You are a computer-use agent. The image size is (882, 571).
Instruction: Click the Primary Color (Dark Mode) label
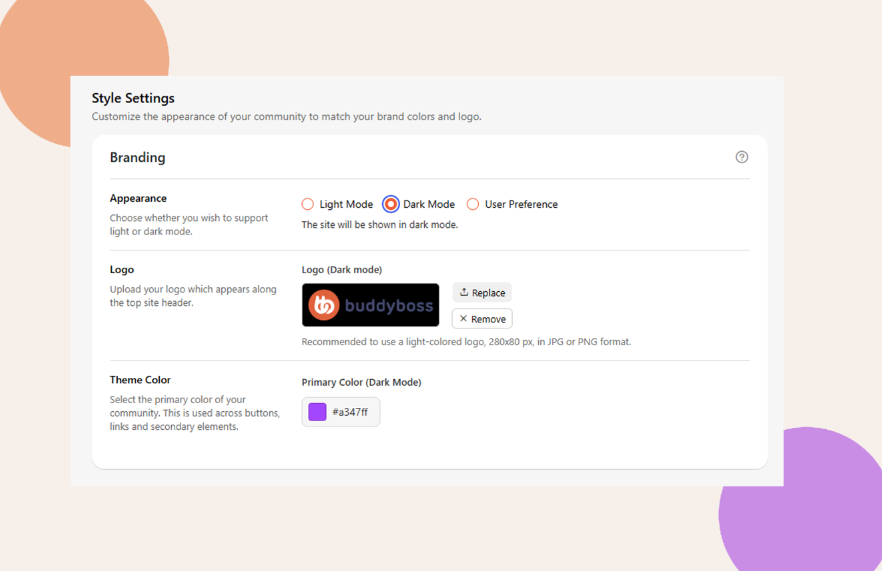tap(361, 382)
